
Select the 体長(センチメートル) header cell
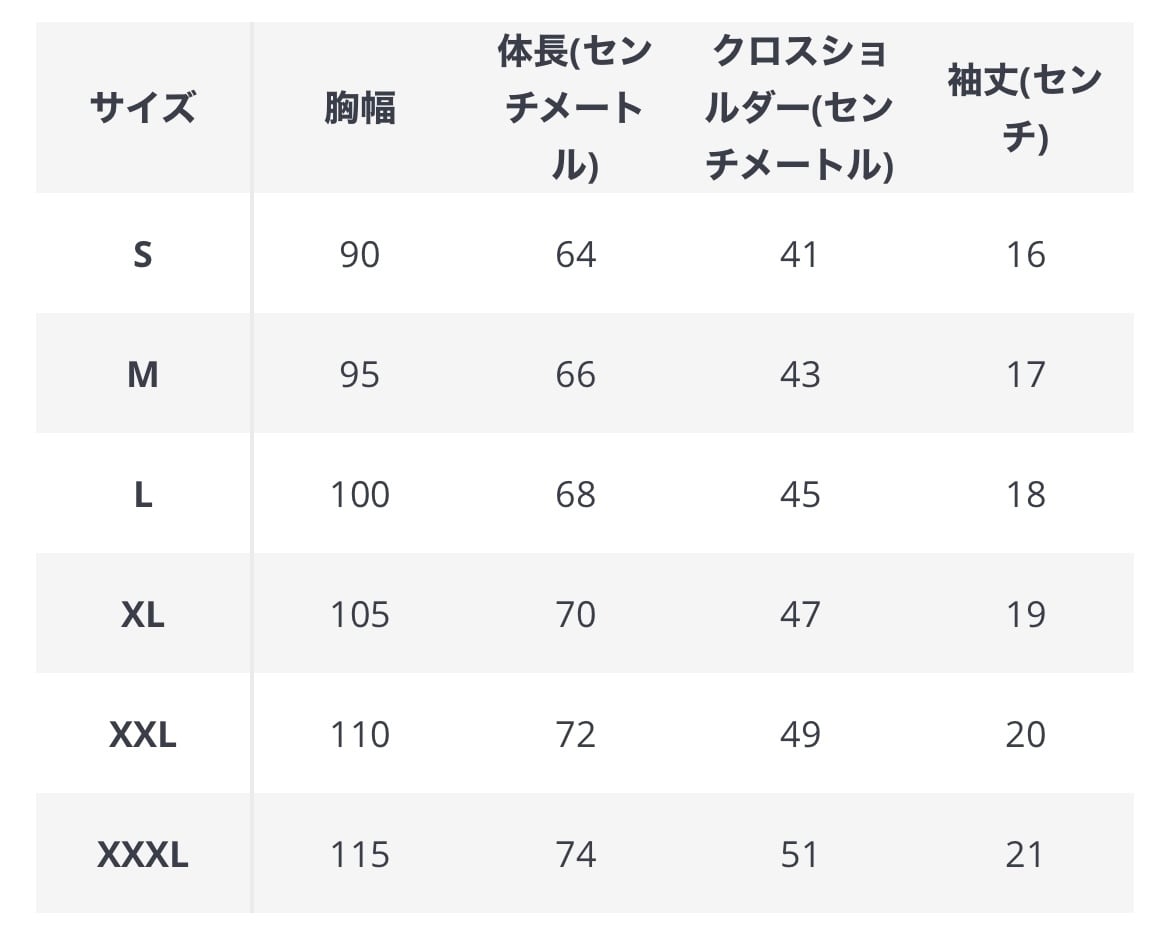click(x=575, y=107)
